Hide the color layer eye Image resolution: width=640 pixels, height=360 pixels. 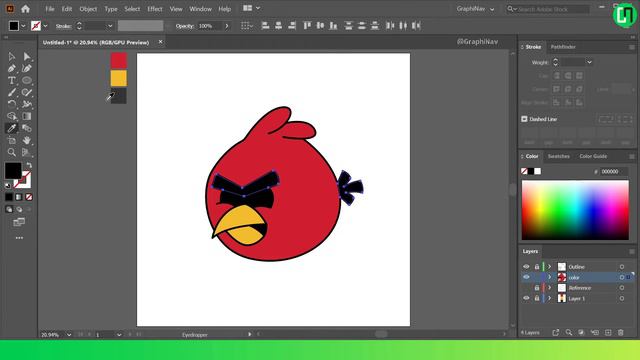(526, 277)
